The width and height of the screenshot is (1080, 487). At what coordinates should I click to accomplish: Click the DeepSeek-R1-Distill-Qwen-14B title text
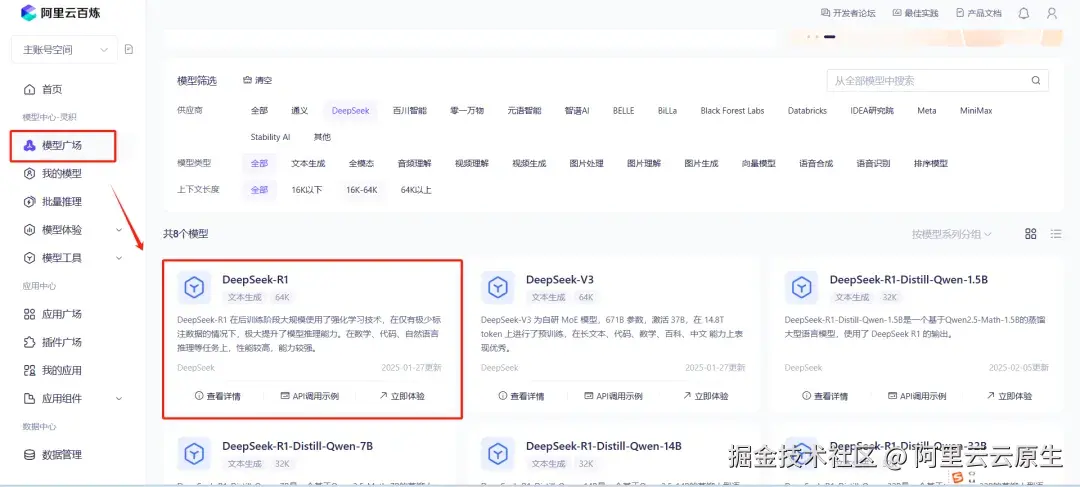[x=604, y=446]
